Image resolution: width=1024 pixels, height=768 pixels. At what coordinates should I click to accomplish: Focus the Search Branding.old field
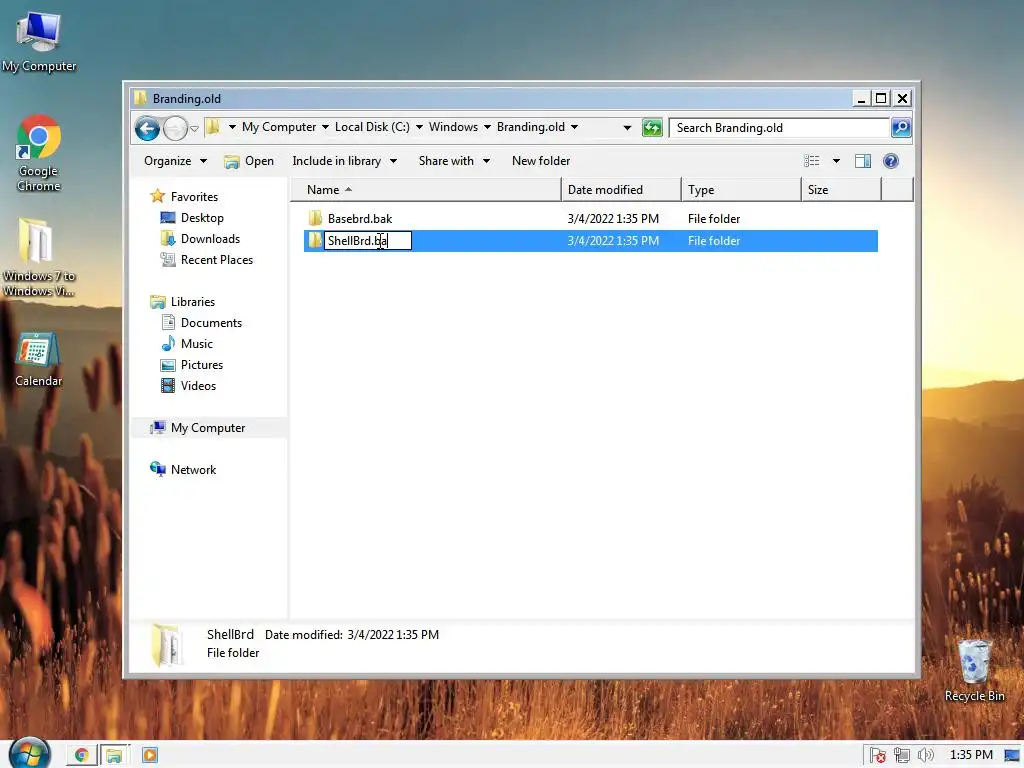point(780,127)
